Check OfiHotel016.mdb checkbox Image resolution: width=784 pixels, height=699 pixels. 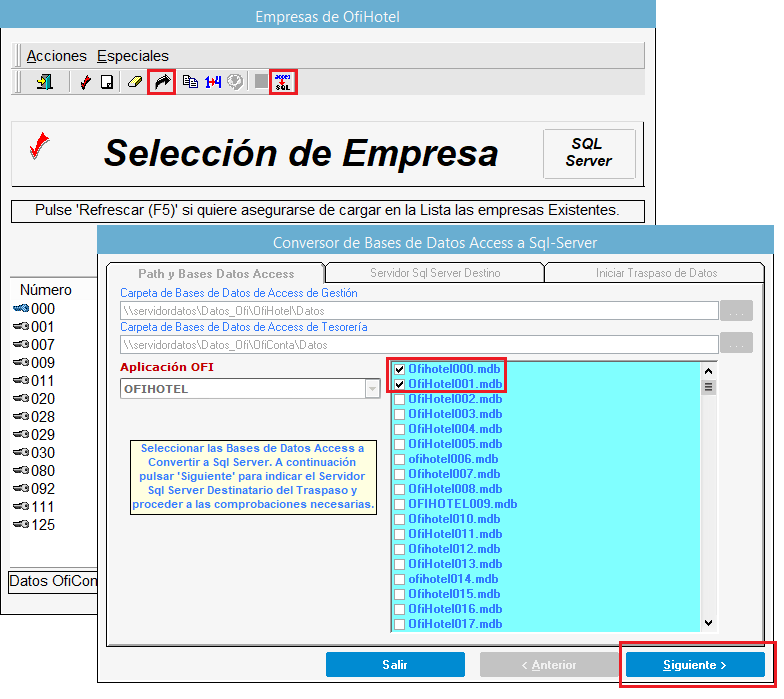click(x=400, y=610)
